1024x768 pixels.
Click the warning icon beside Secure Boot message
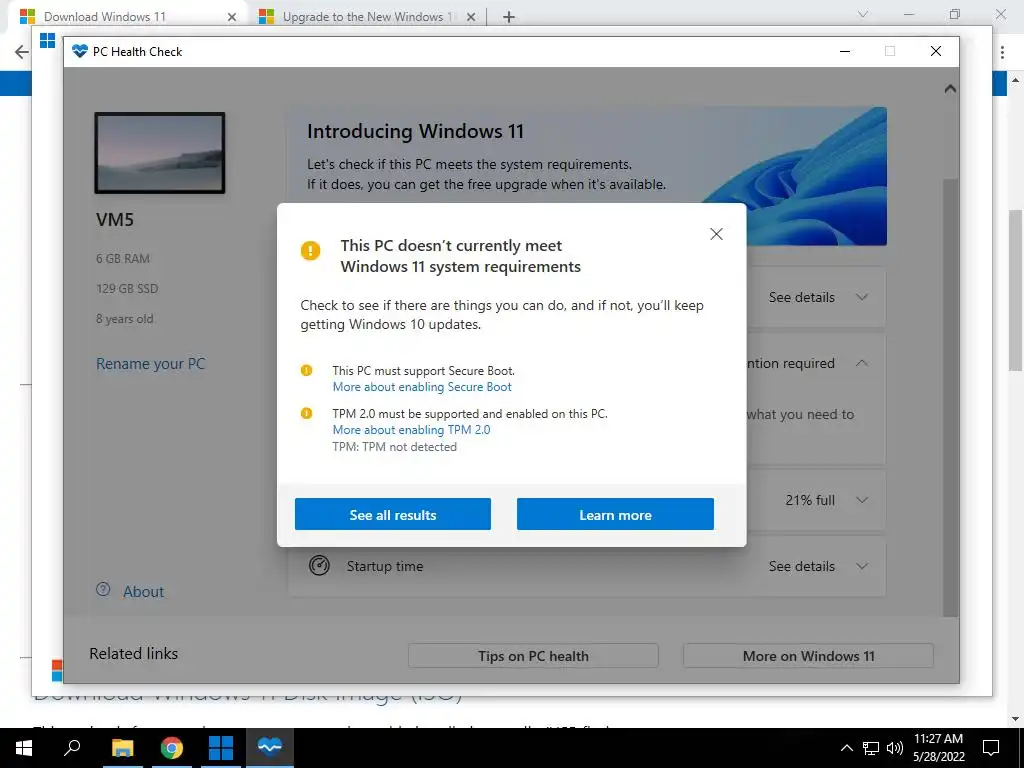[x=306, y=370]
